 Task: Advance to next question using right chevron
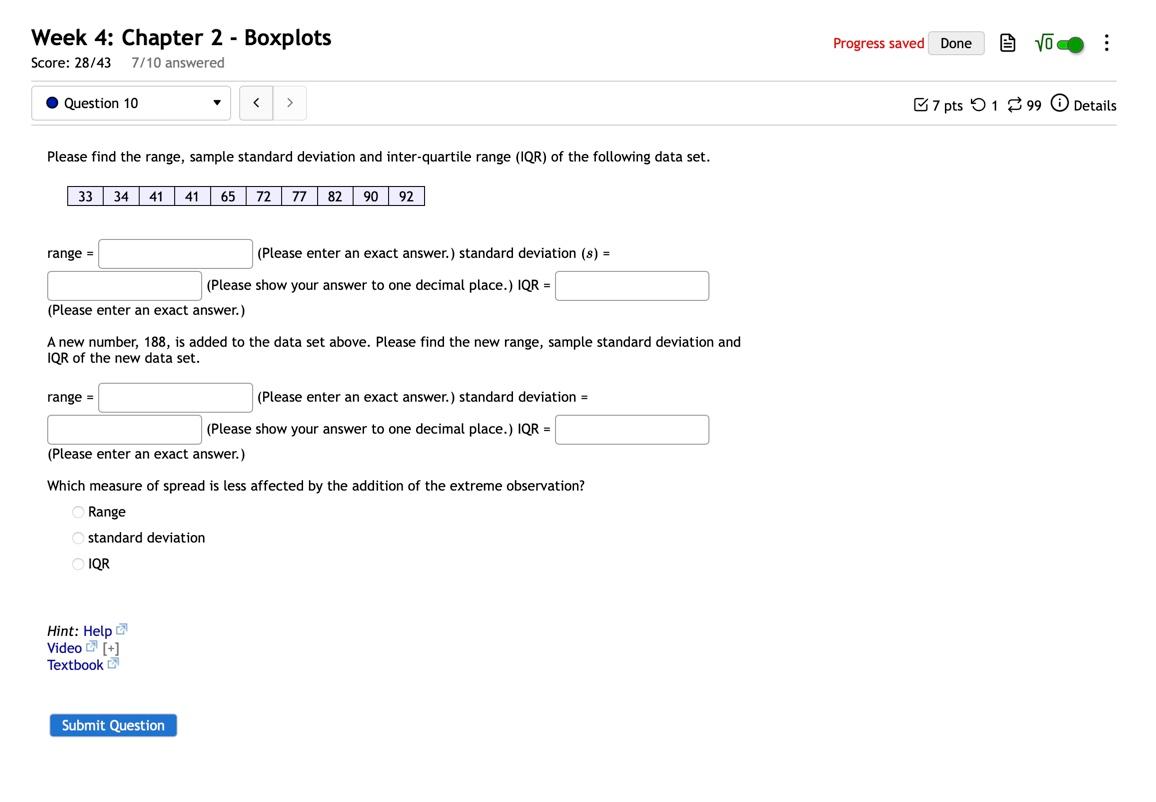tap(289, 102)
